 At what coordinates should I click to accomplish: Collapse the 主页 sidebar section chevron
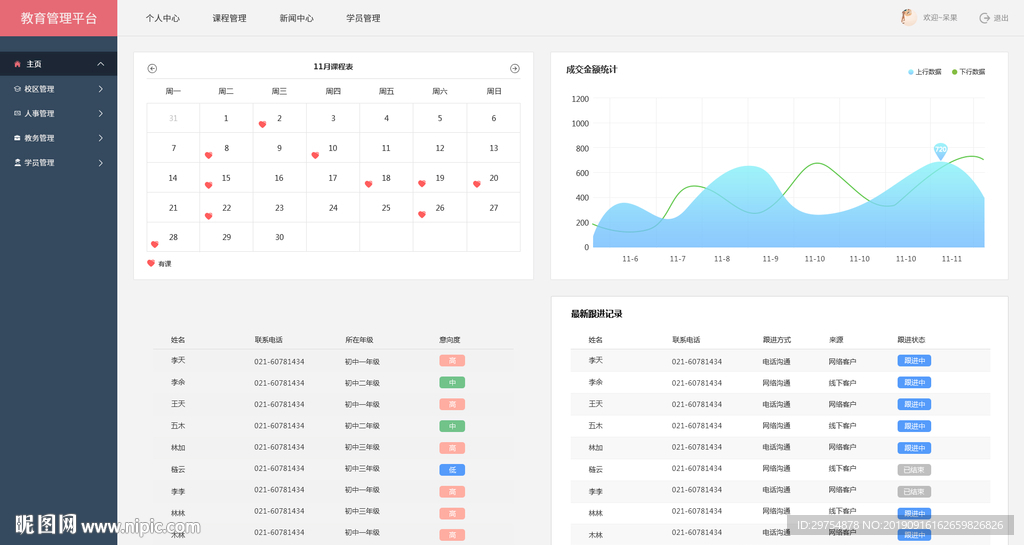(101, 64)
